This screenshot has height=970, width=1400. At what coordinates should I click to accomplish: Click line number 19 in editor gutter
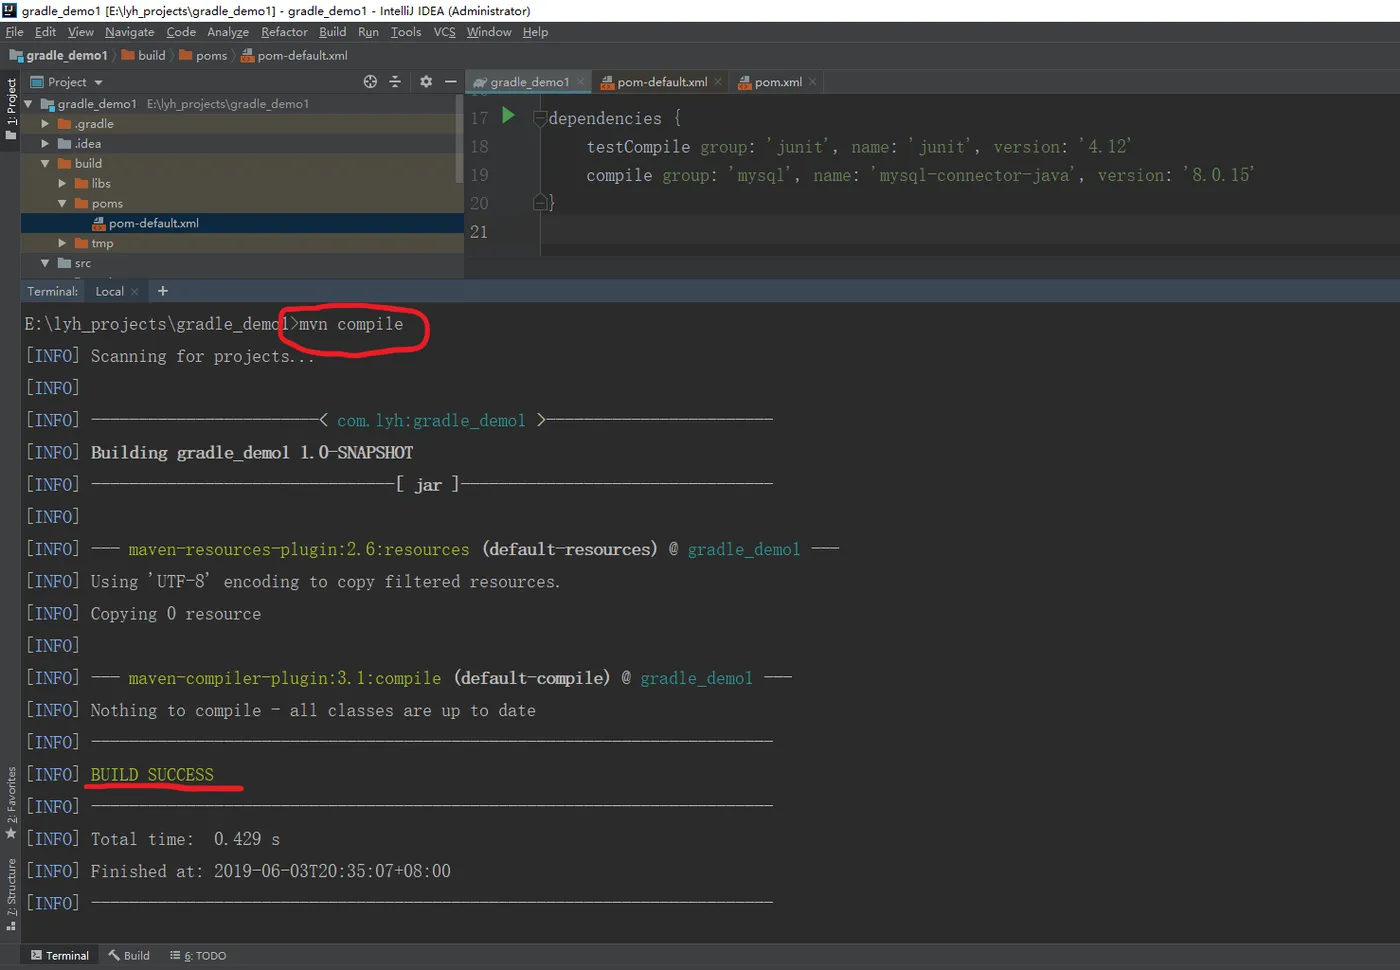[479, 175]
